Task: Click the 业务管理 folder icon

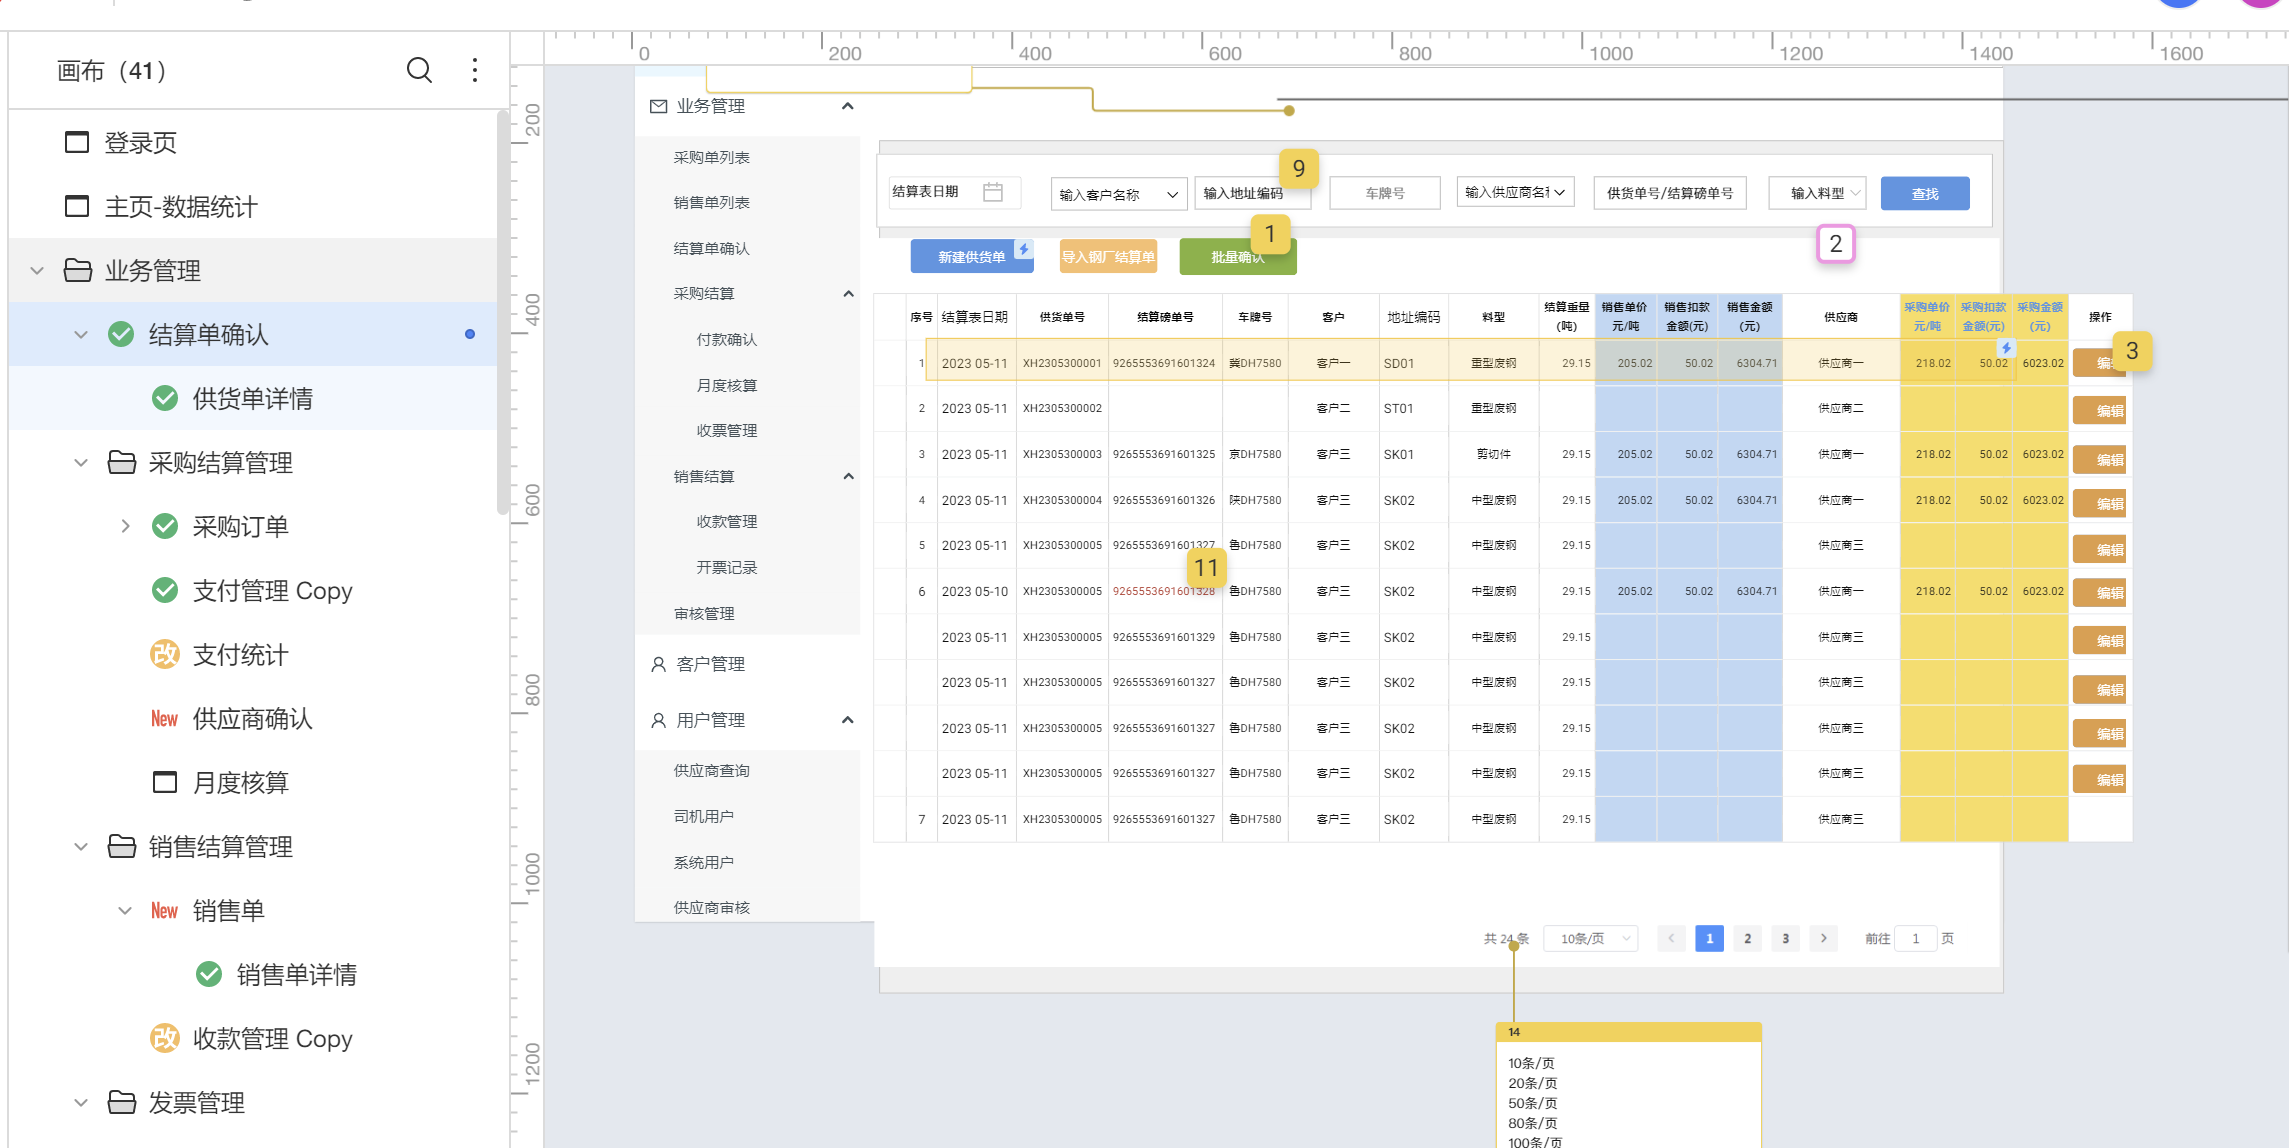Action: coord(78,270)
